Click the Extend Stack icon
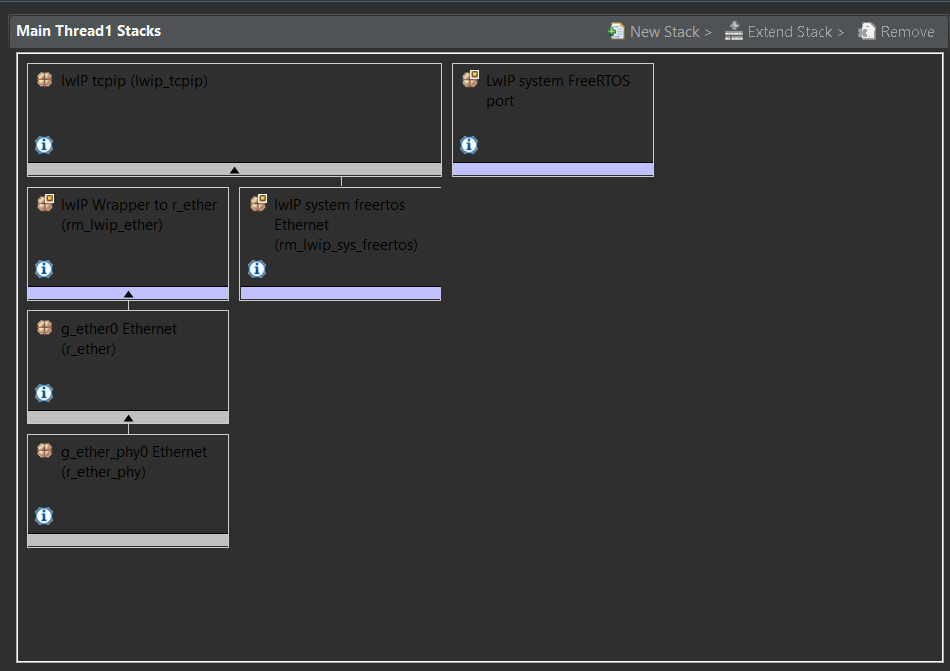Screen dimensions: 950x671 [734, 31]
